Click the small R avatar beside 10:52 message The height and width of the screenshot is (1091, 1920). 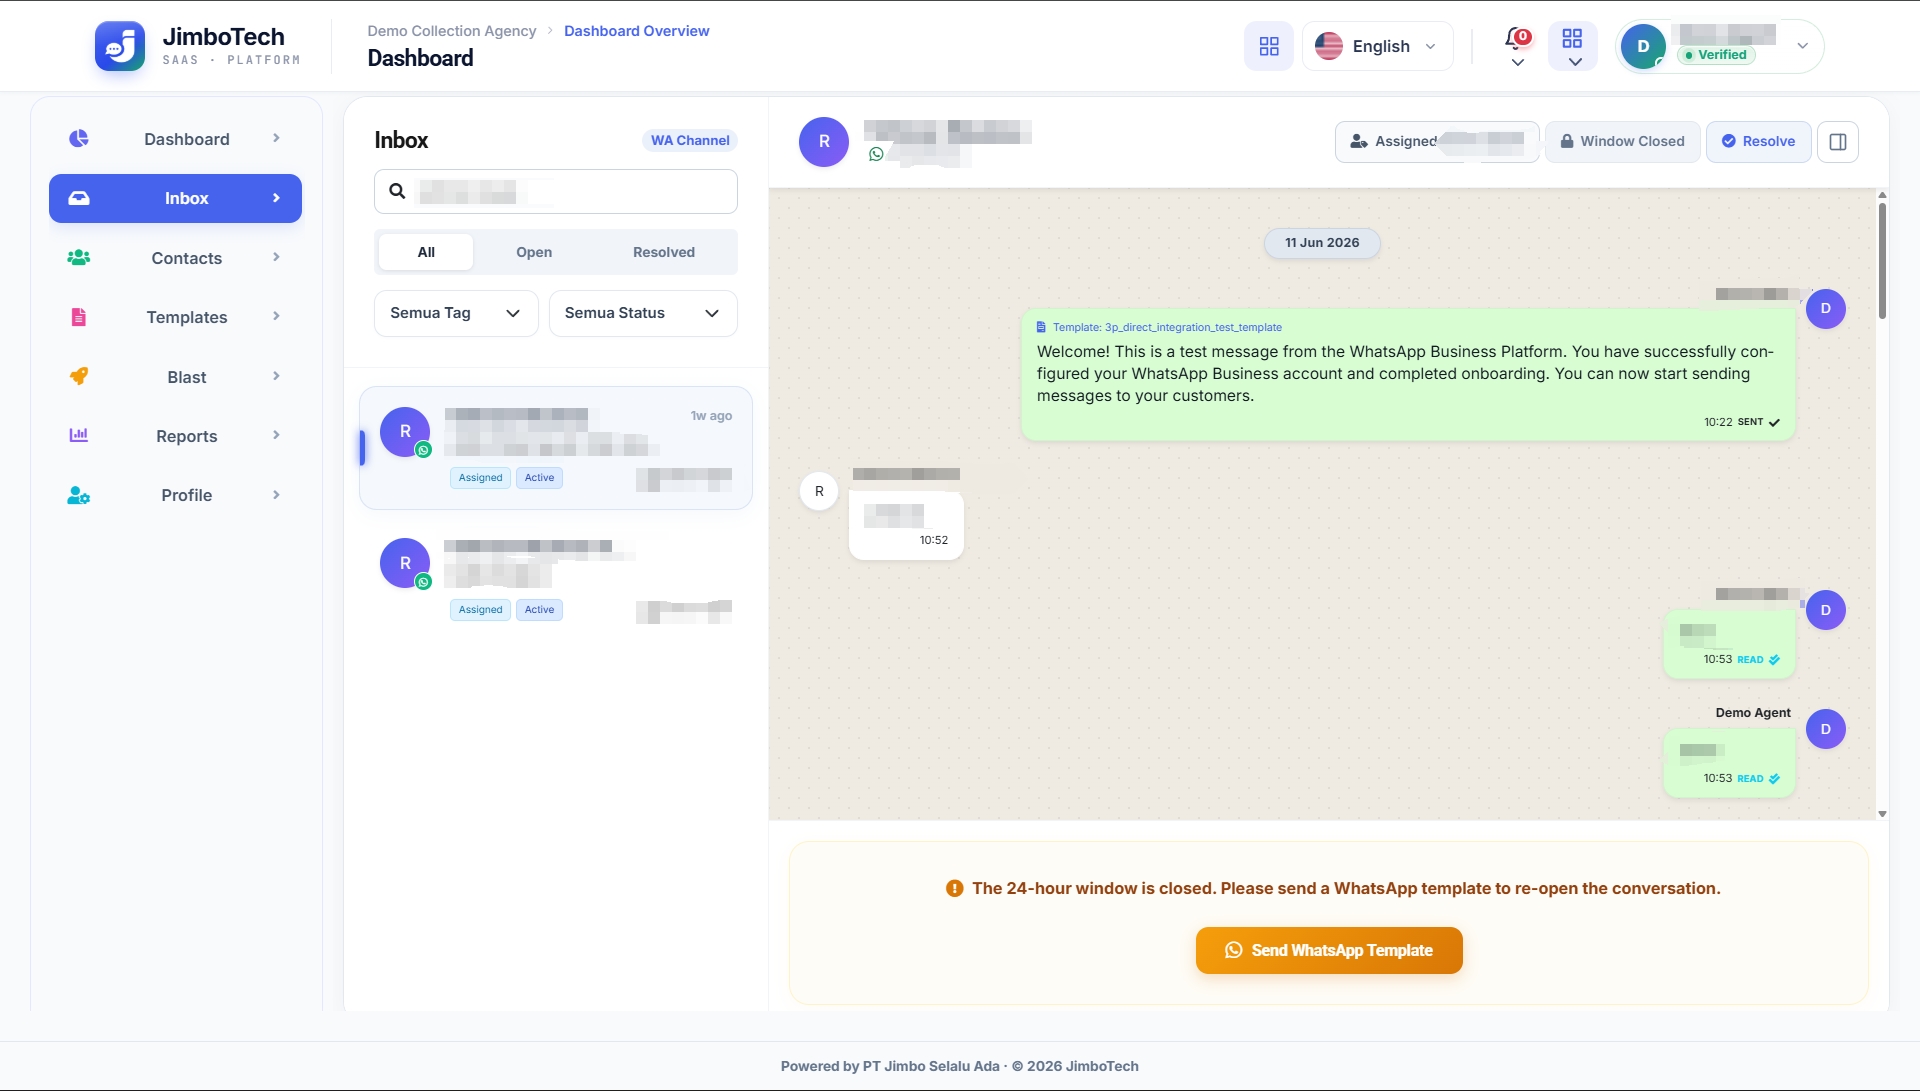819,492
